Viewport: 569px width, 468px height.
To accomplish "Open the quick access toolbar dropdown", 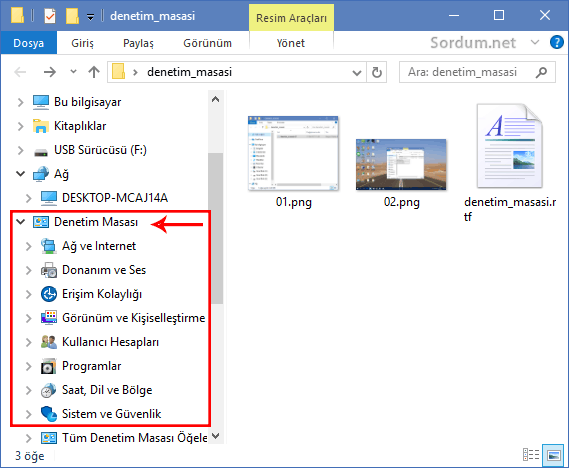I will (91, 17).
